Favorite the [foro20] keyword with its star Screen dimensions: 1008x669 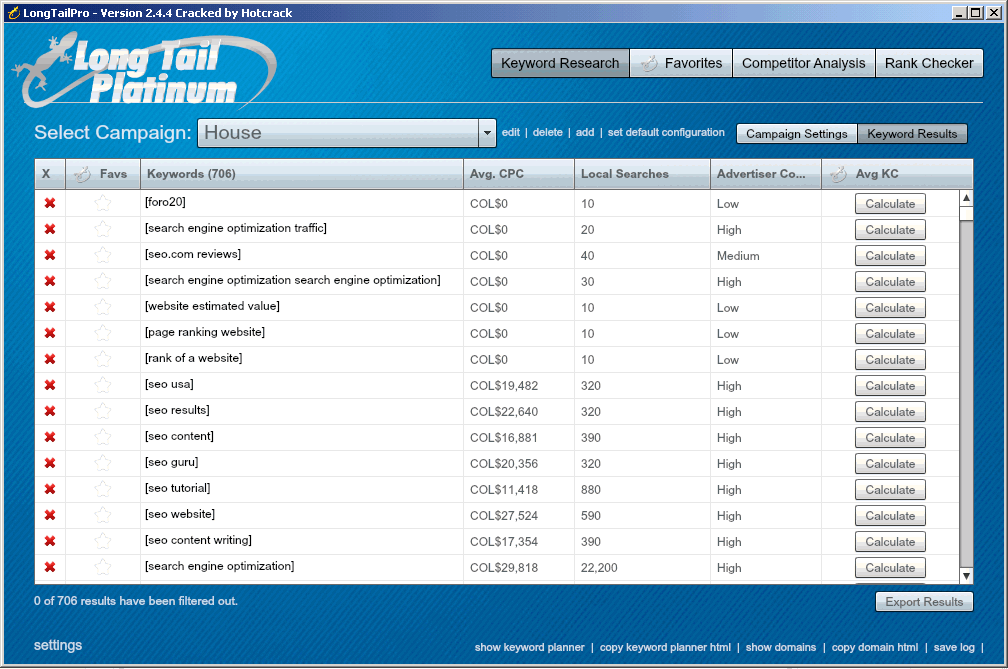[x=103, y=203]
